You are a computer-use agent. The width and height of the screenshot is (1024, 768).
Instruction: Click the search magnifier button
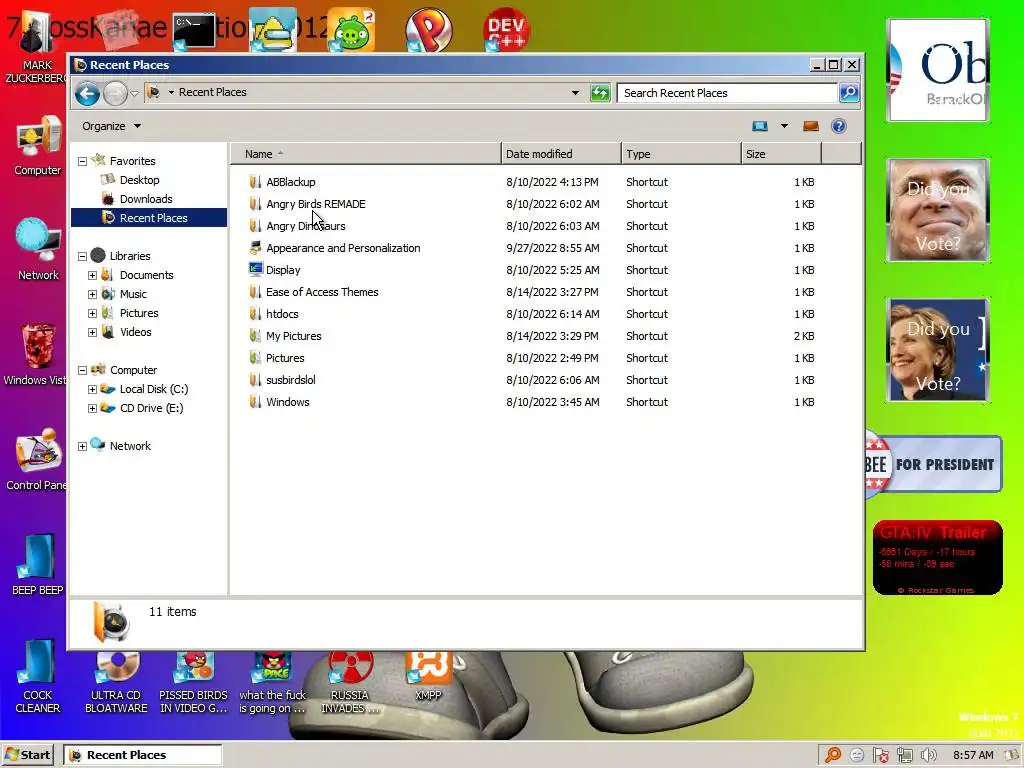(x=848, y=93)
